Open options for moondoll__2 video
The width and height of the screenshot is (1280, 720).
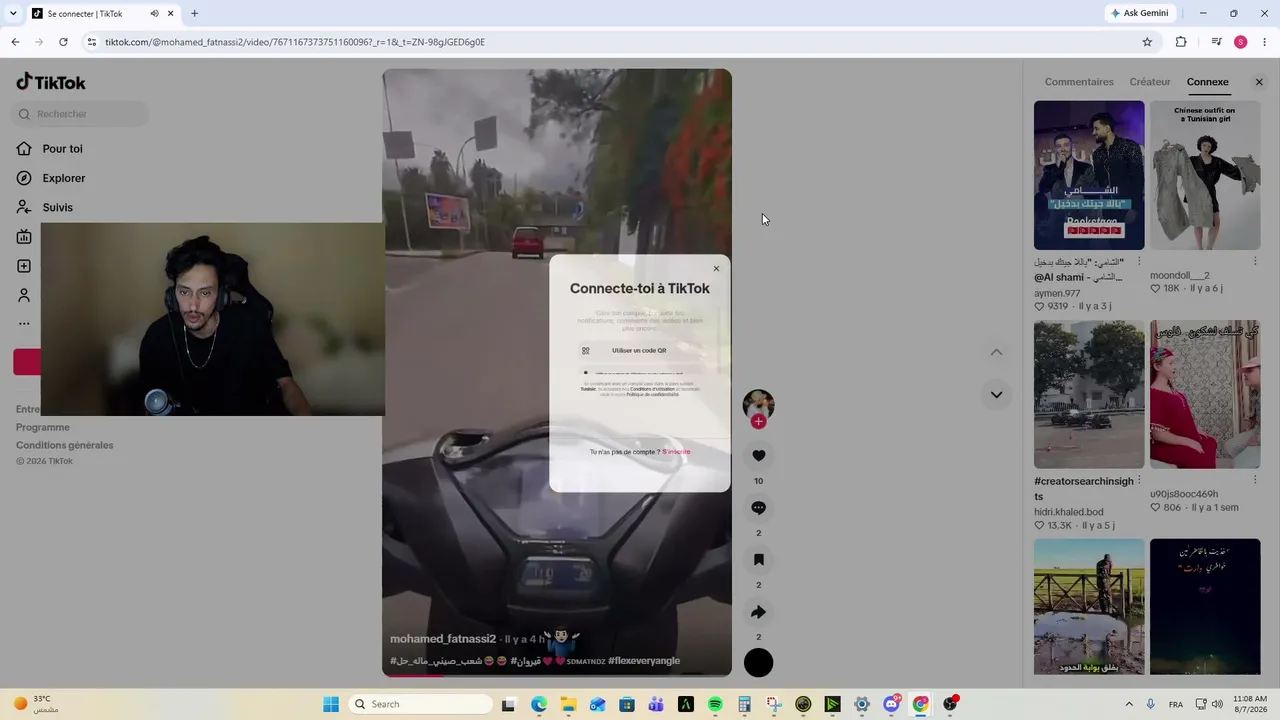(1255, 261)
